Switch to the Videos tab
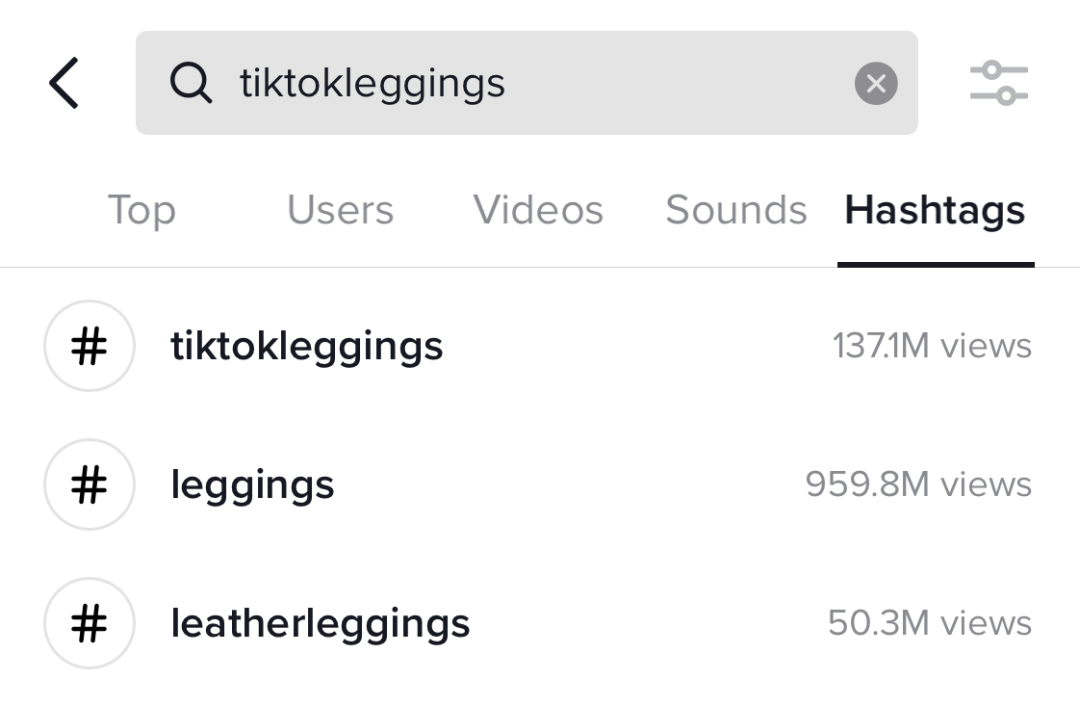Viewport: 1080px width, 706px height. point(538,210)
